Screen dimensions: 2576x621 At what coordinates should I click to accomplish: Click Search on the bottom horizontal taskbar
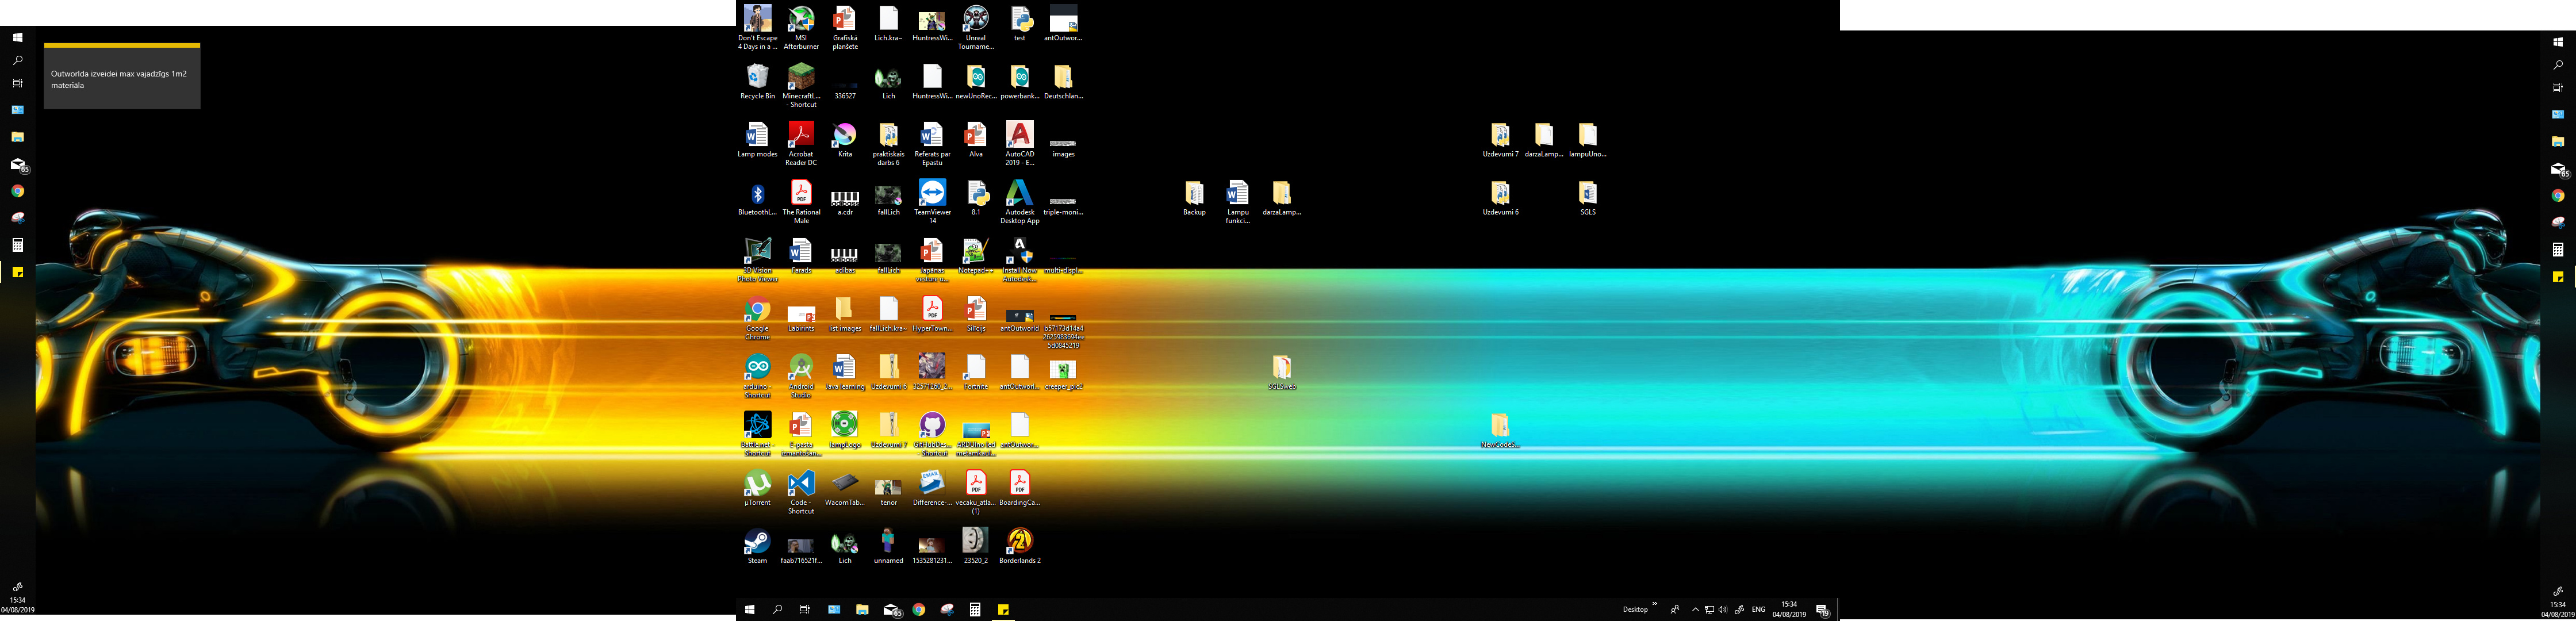tap(777, 610)
